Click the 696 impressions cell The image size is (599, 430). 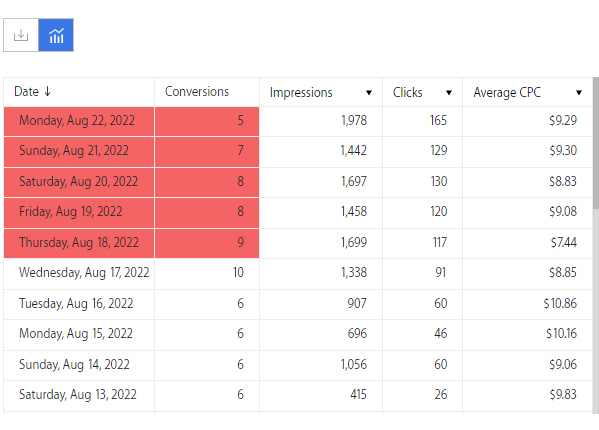(x=321, y=335)
